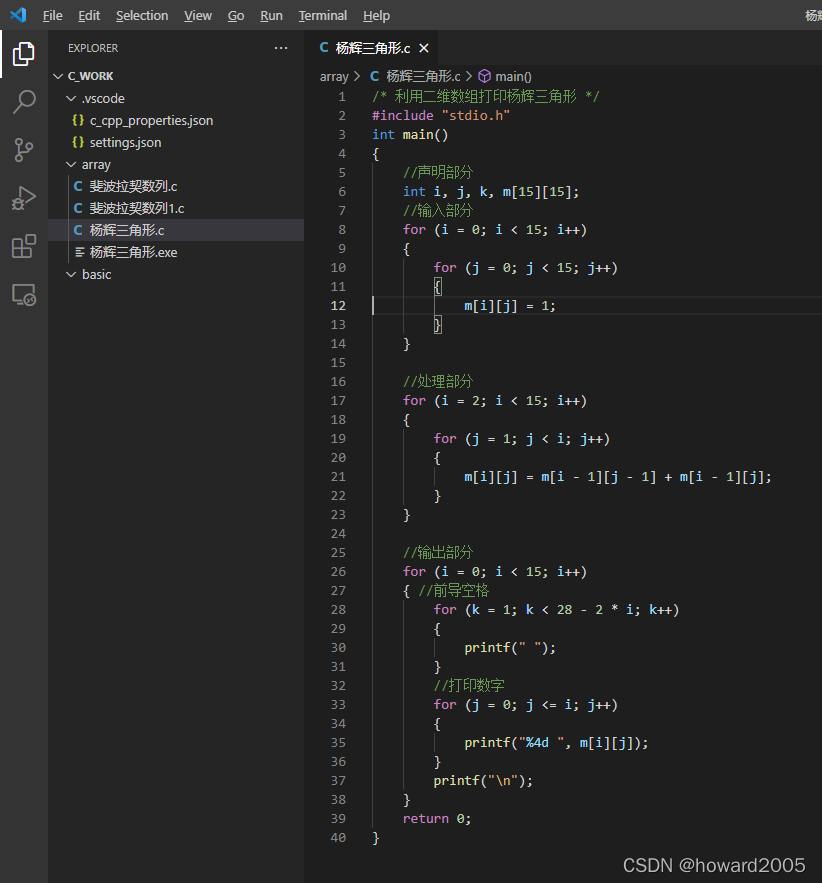Click line number 35 in the gutter
Viewport: 822px width, 883px height.
point(338,743)
